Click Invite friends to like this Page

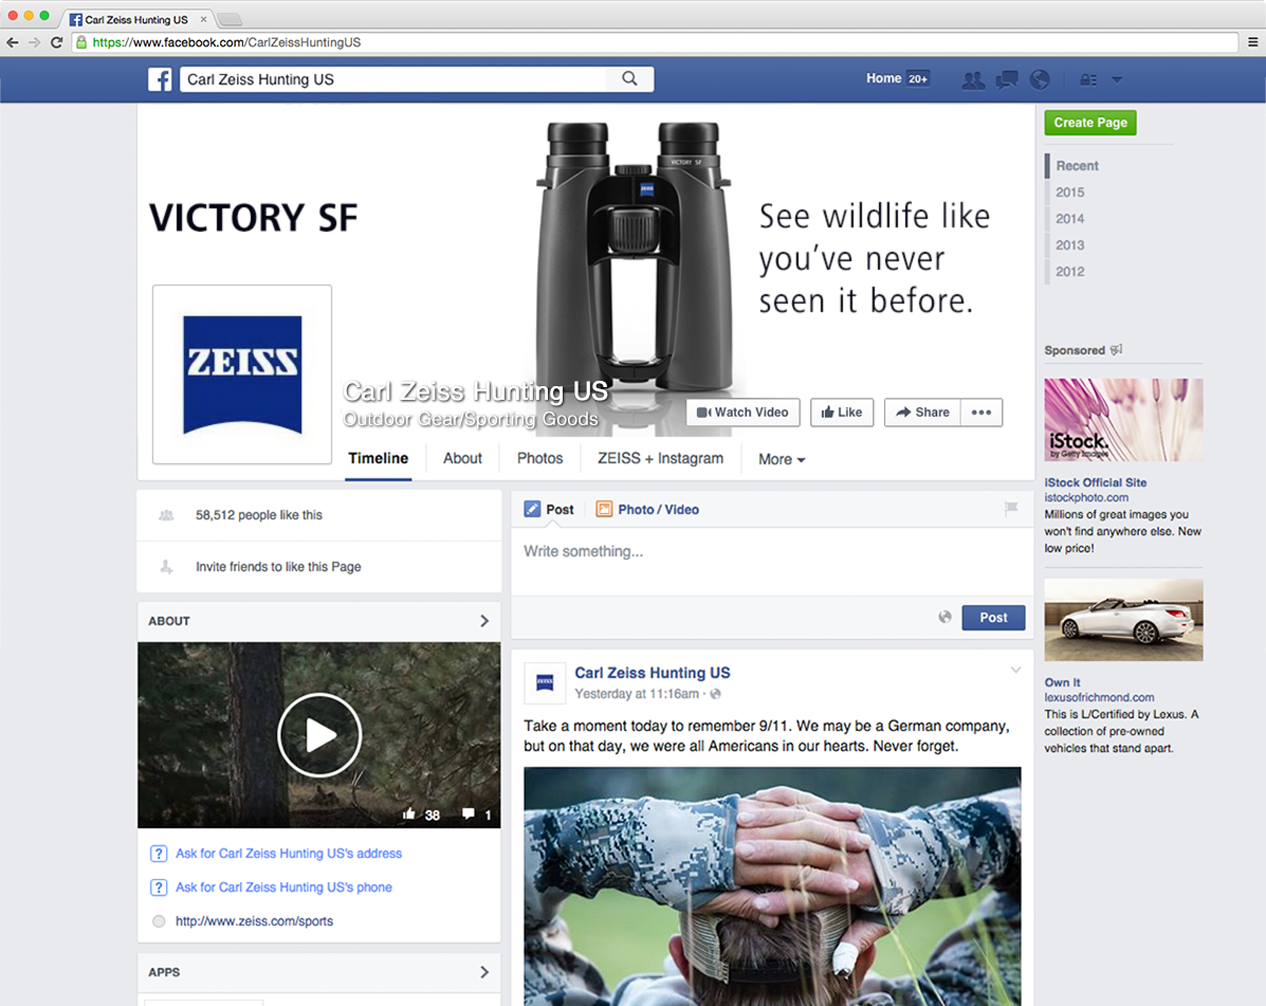click(x=278, y=566)
